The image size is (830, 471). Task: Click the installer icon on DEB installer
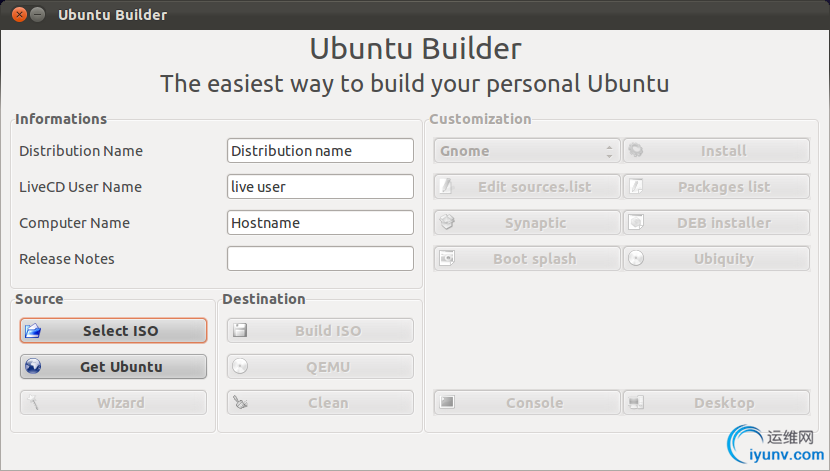pyautogui.click(x=636, y=222)
